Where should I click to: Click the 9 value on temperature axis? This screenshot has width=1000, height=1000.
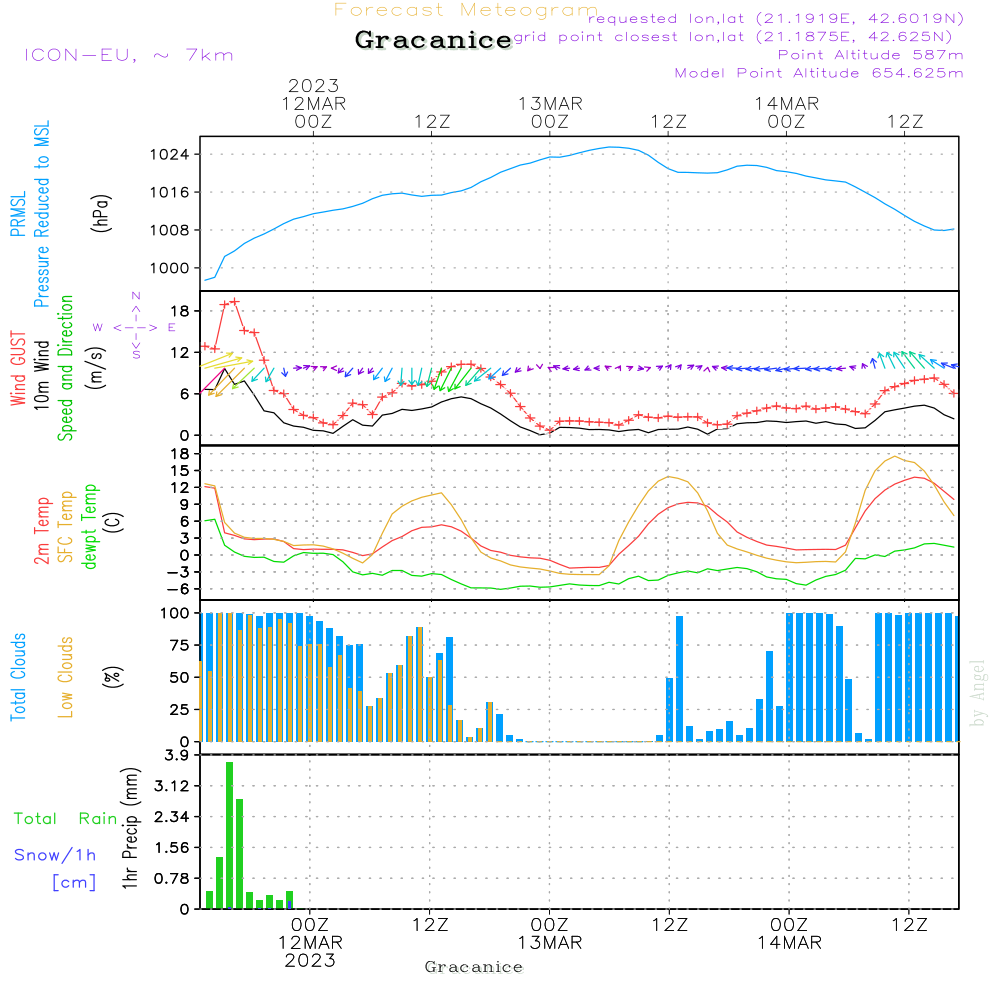click(x=185, y=504)
